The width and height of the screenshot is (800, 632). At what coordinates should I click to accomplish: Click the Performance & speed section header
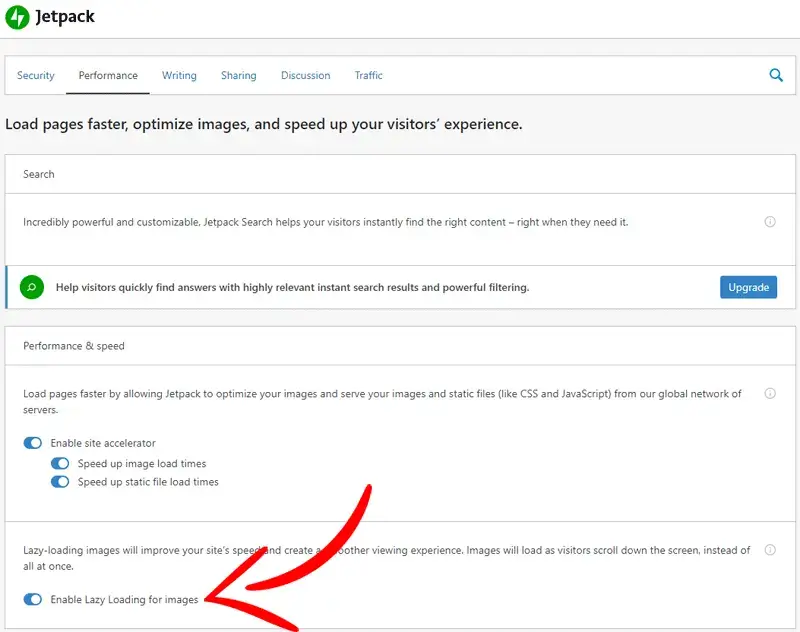(x=74, y=346)
